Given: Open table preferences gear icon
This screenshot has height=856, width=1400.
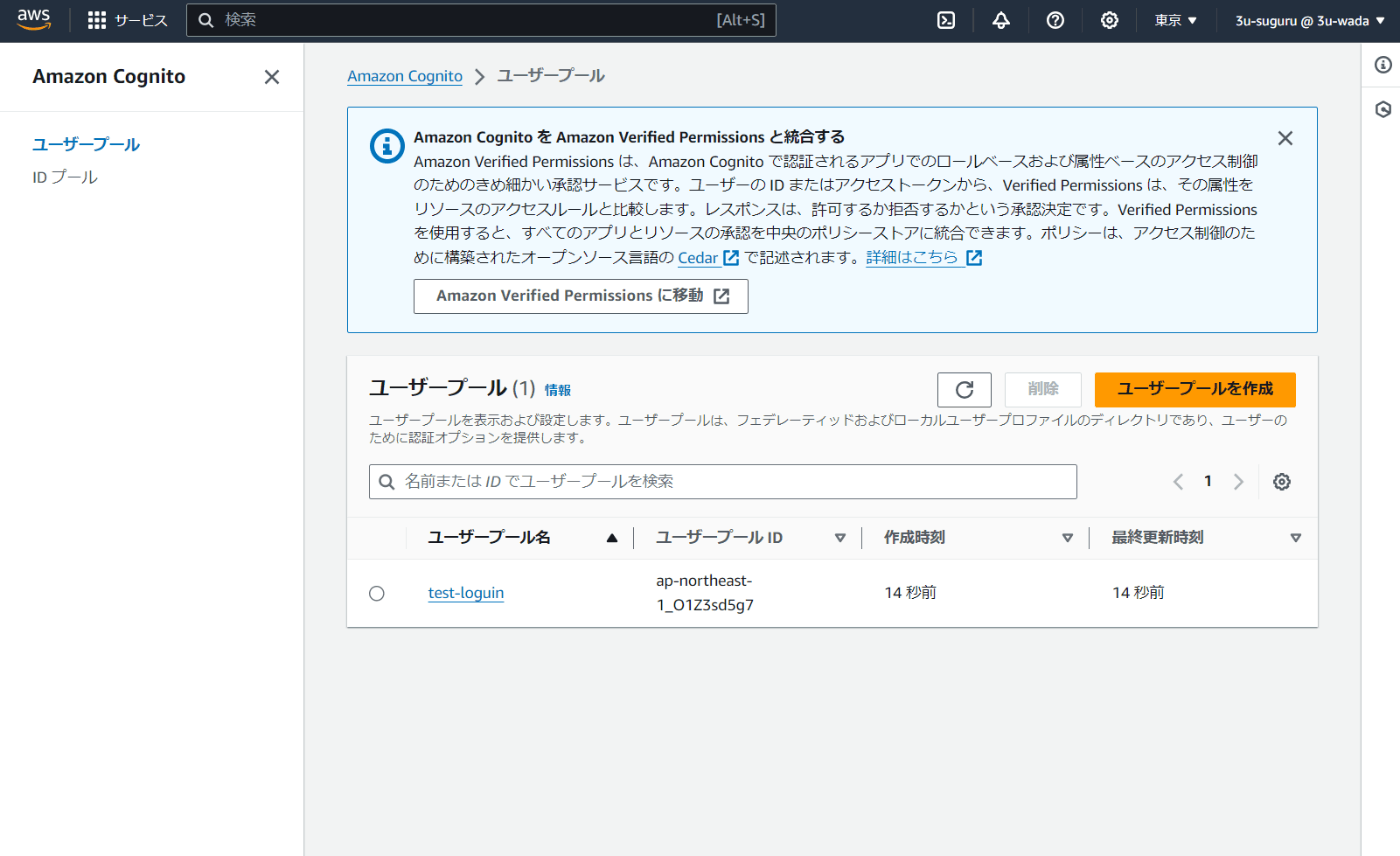Looking at the screenshot, I should click(1282, 482).
